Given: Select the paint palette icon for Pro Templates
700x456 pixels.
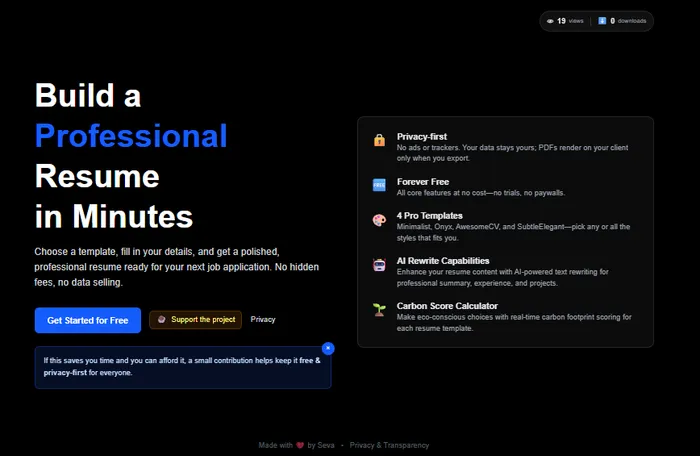Looking at the screenshot, I should (379, 220).
